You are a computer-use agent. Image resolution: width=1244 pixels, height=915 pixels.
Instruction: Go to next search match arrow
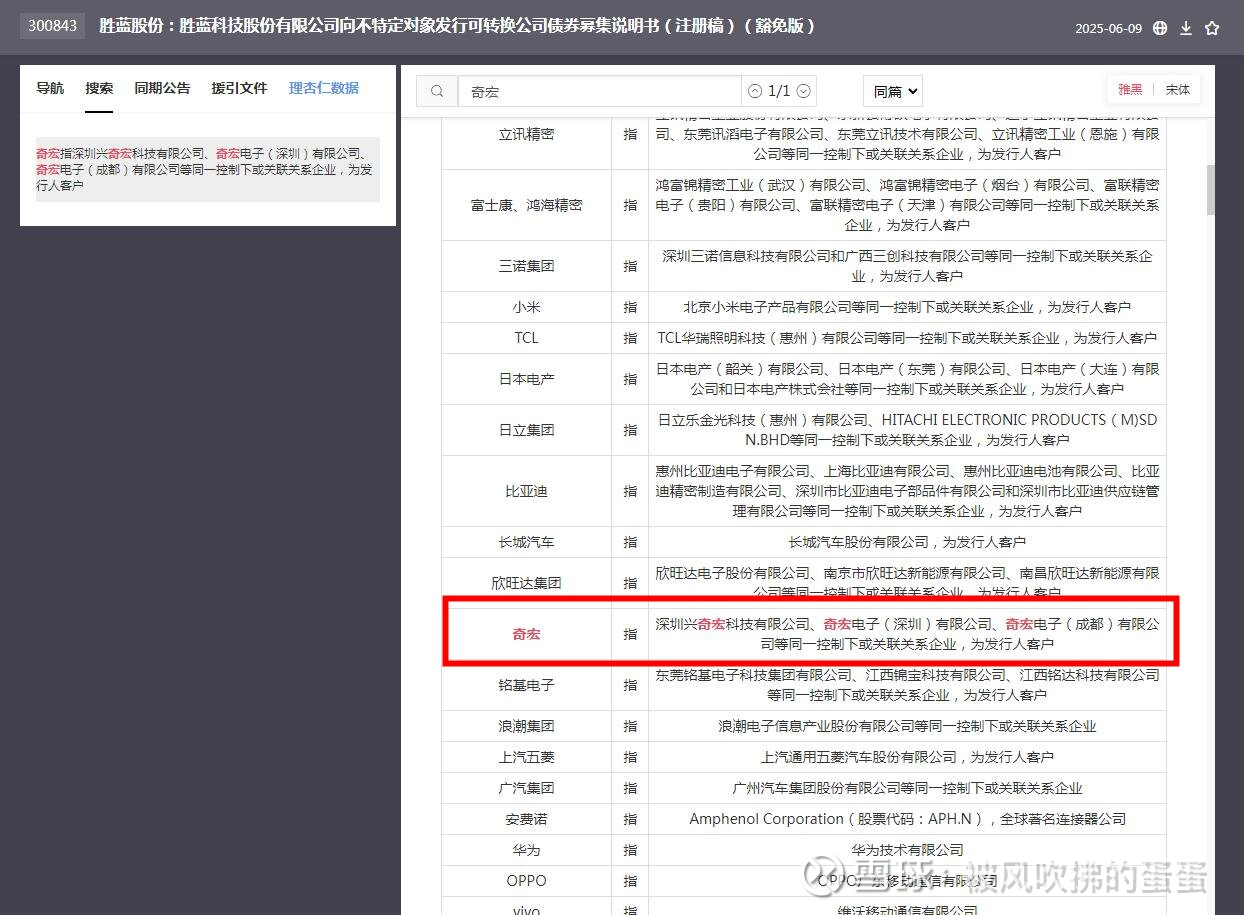click(803, 91)
